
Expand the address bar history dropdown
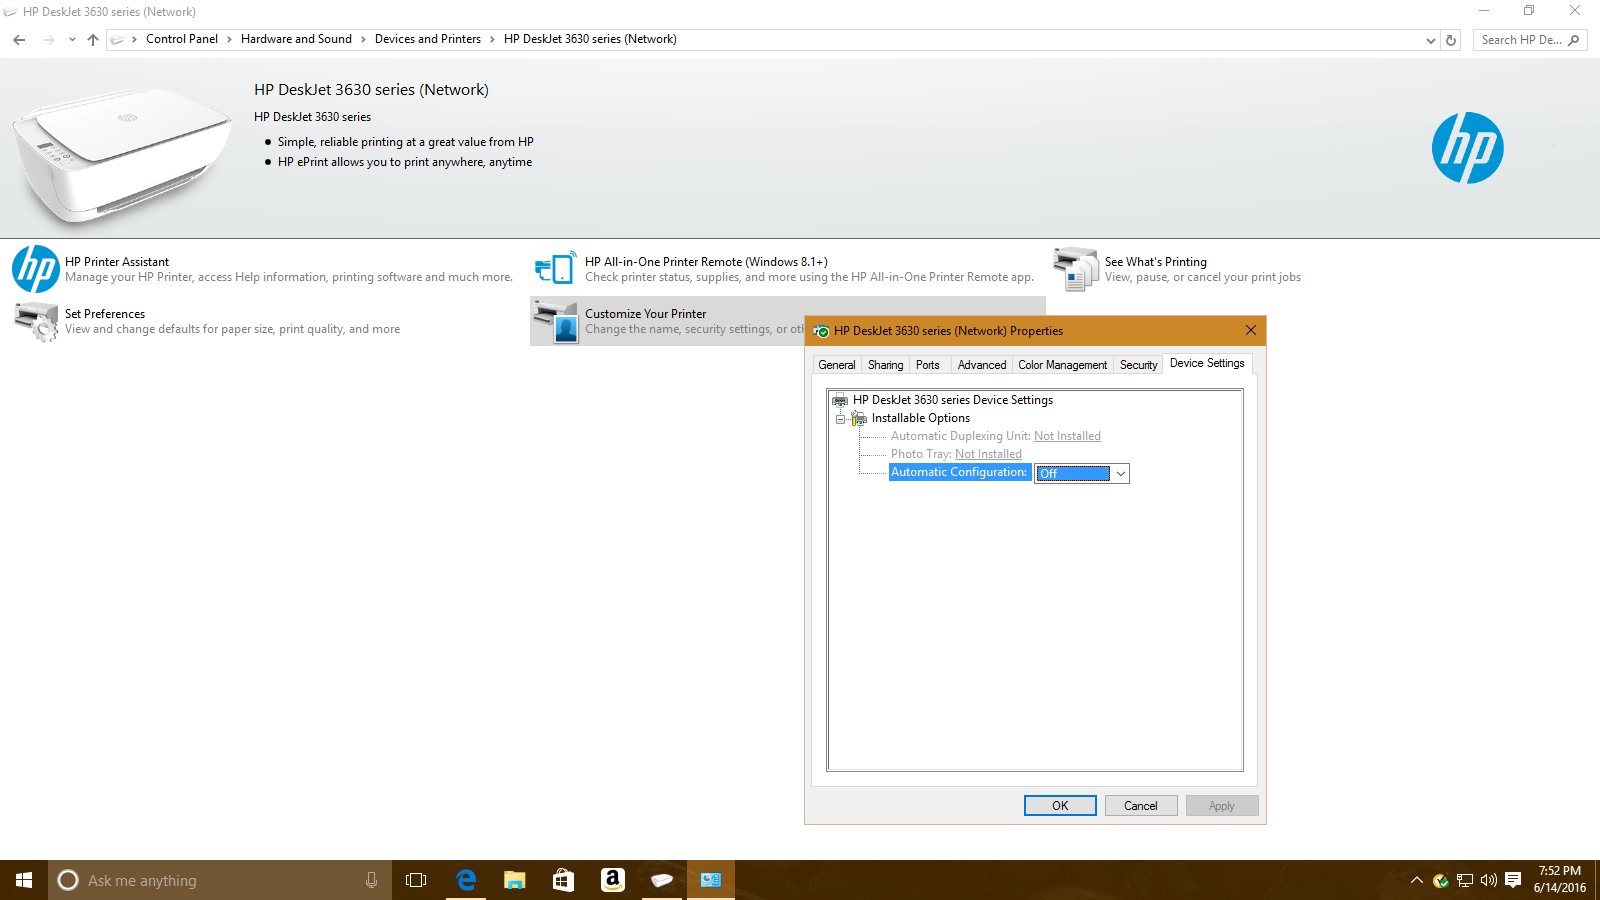pyautogui.click(x=1430, y=40)
